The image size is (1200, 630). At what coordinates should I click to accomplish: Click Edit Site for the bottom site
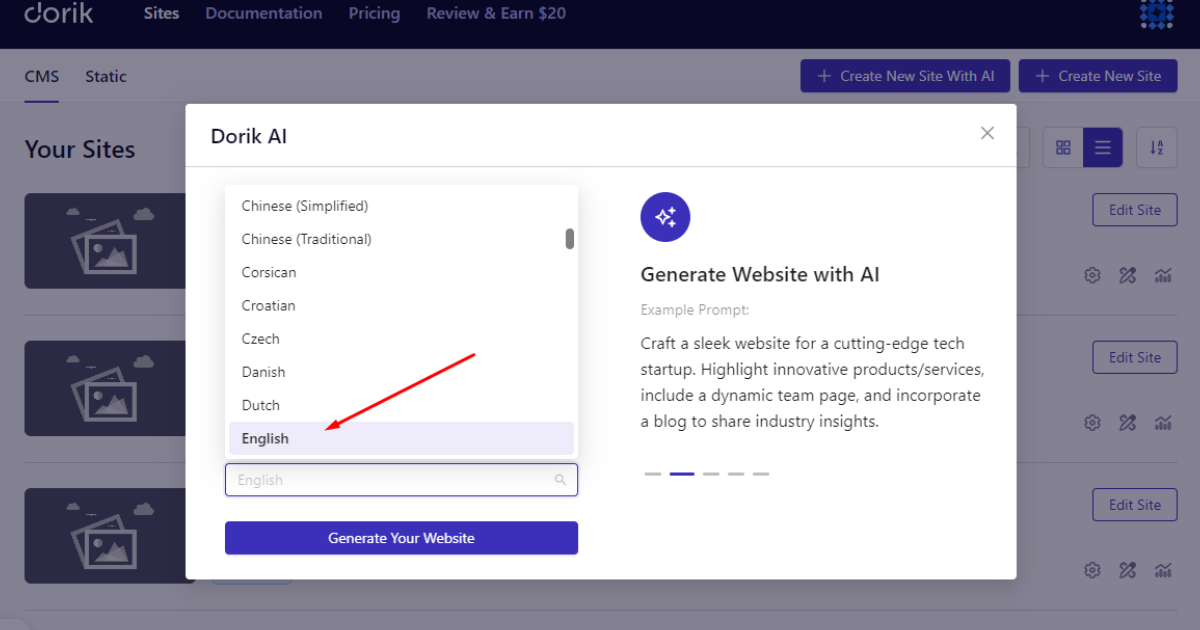pos(1135,505)
